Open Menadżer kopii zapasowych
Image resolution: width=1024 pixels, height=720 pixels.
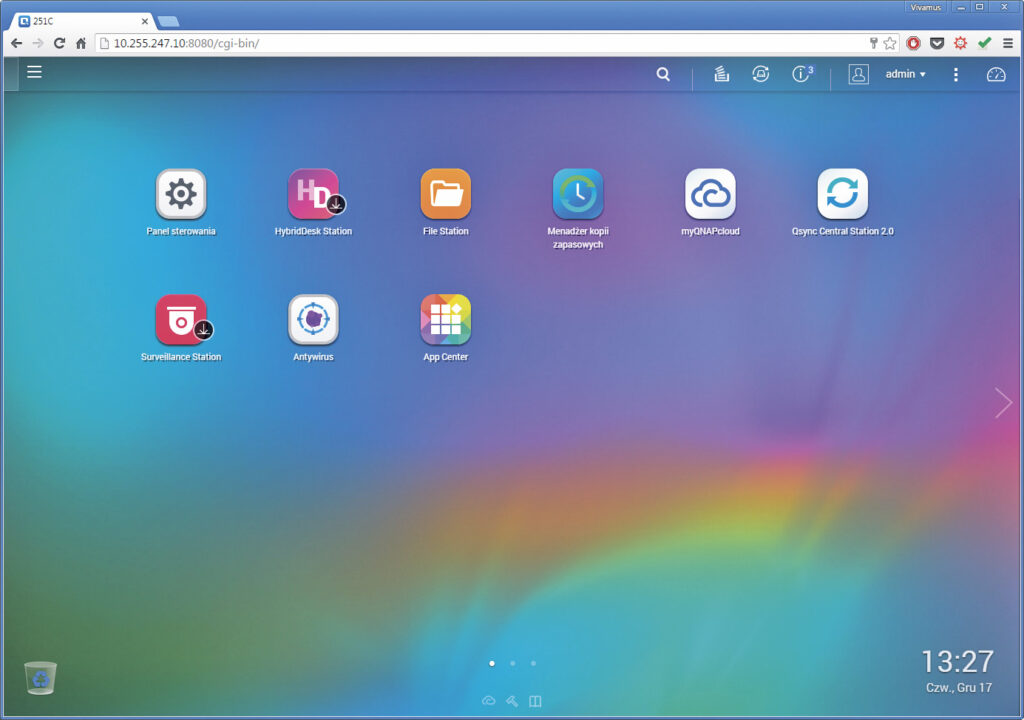click(577, 194)
